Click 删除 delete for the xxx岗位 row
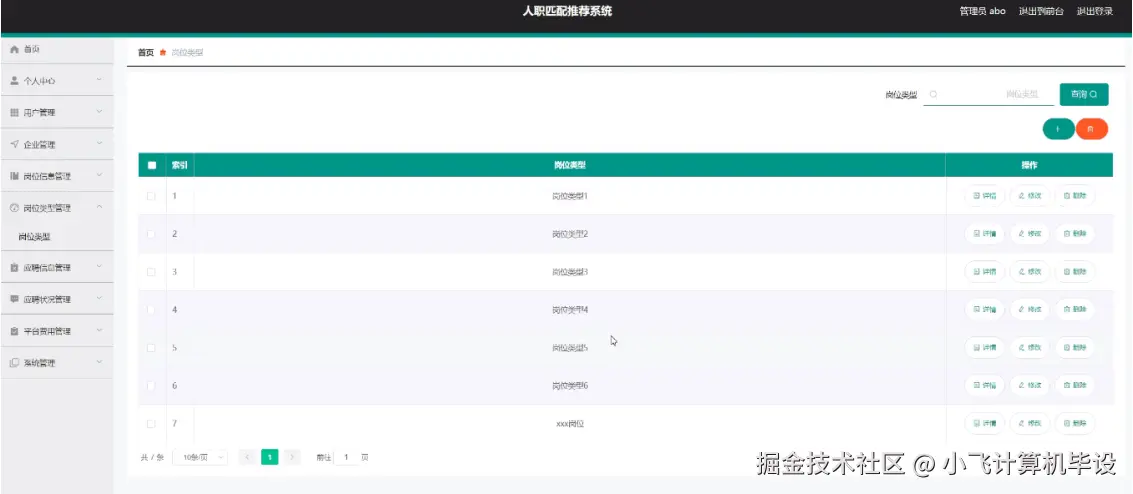Viewport: 1133px width, 494px height. [1074, 423]
